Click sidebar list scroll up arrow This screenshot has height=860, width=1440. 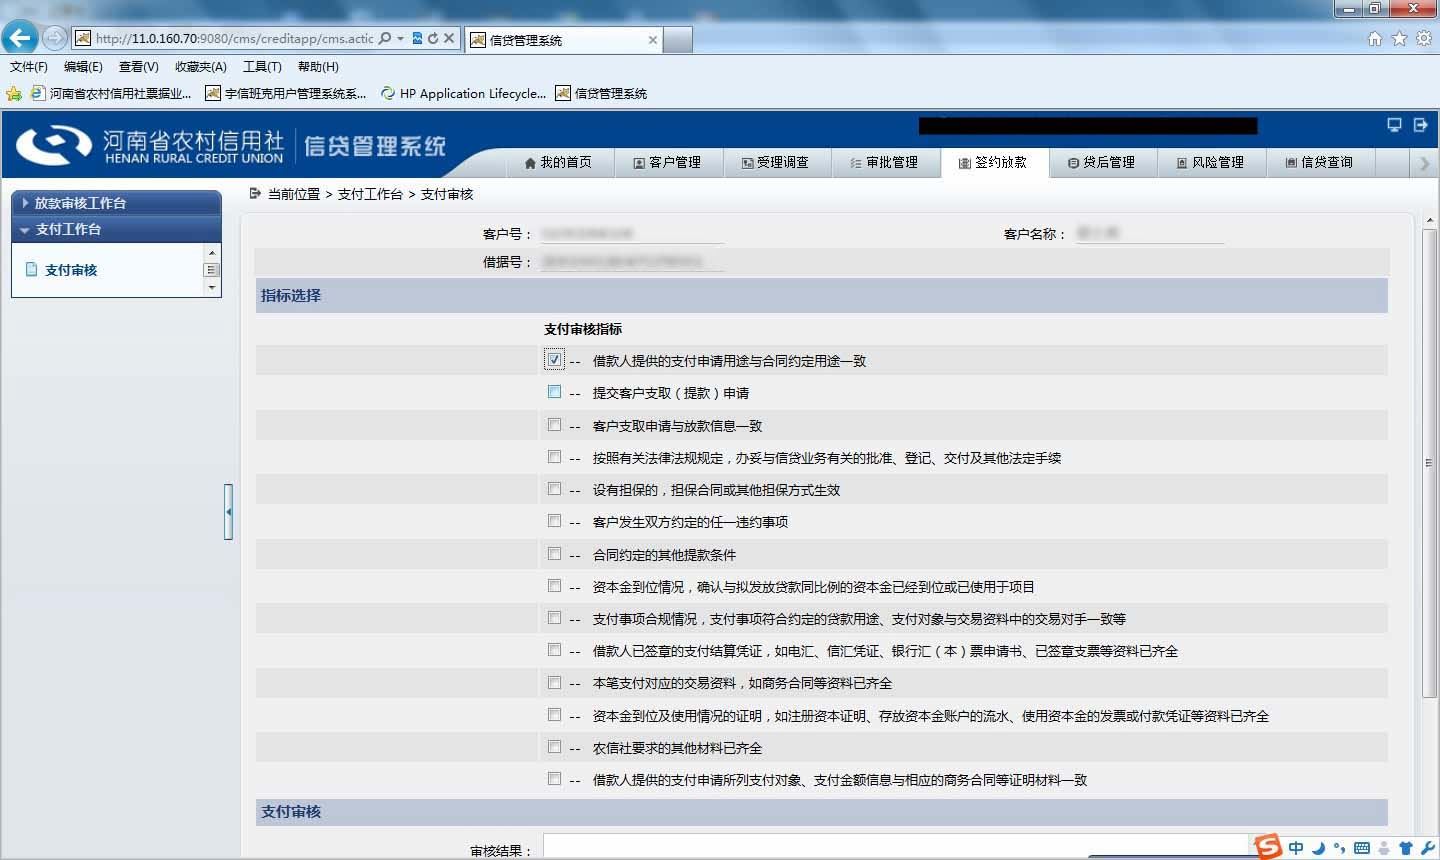coord(211,252)
